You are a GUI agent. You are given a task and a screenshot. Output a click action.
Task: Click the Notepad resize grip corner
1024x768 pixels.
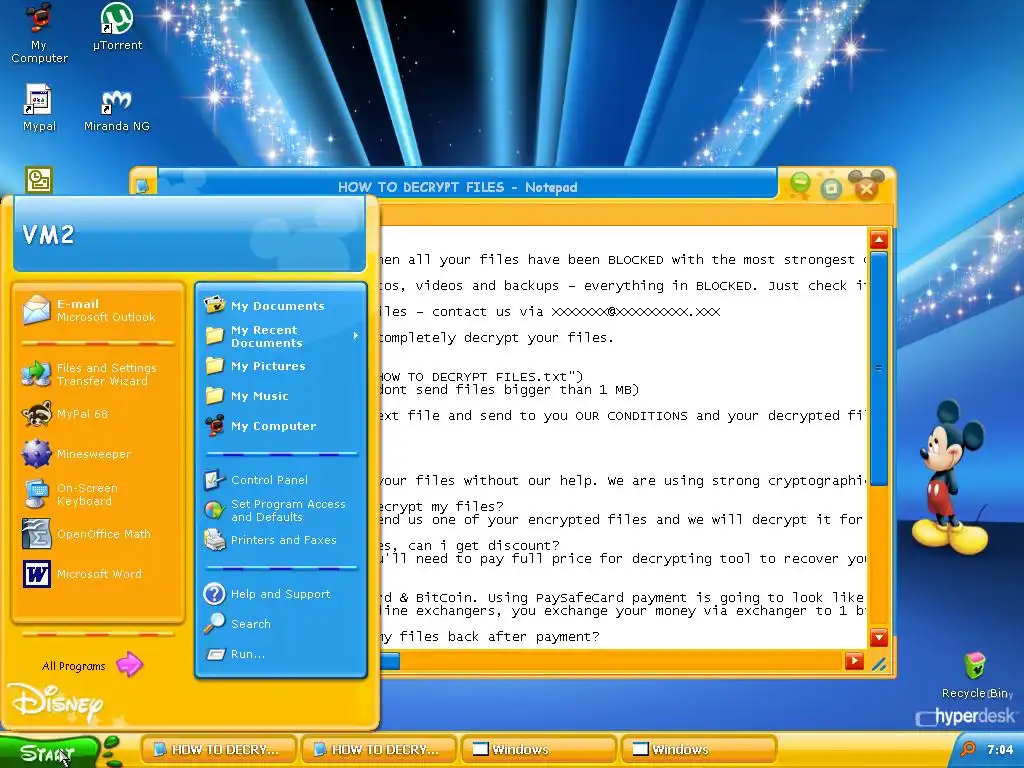879,664
